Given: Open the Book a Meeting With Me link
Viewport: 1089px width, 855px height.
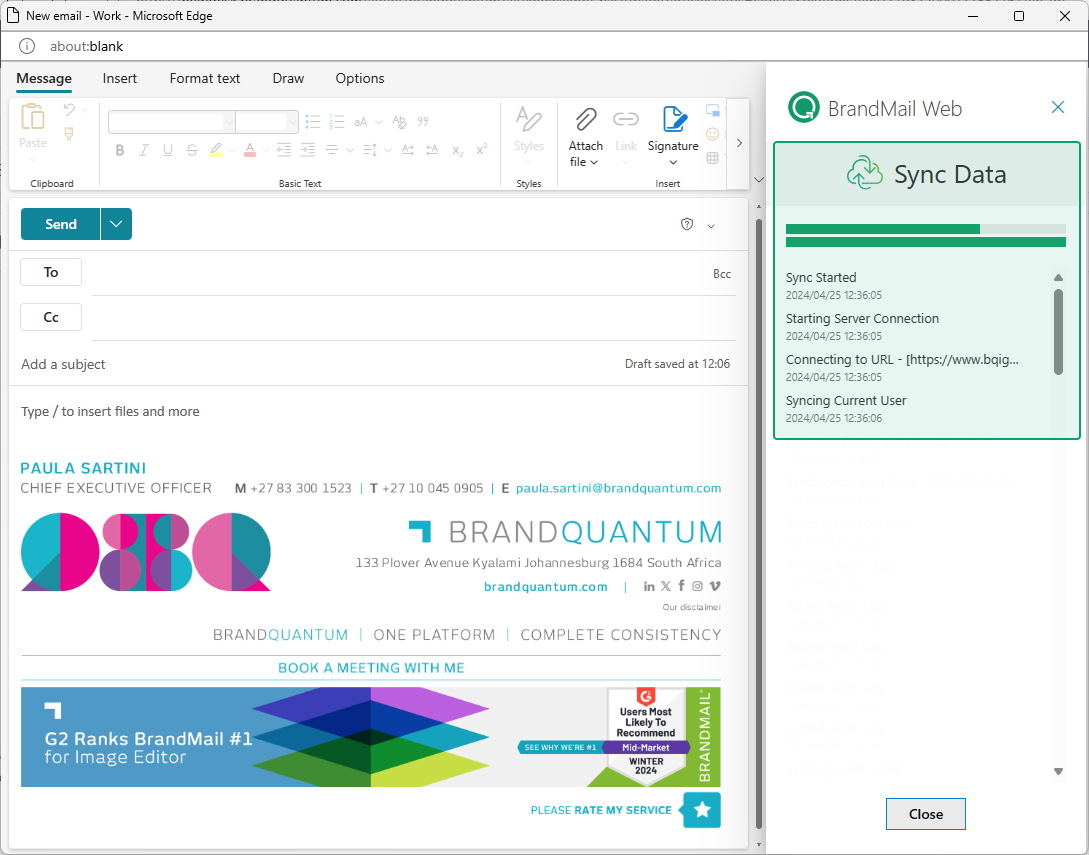Looking at the screenshot, I should tap(371, 667).
